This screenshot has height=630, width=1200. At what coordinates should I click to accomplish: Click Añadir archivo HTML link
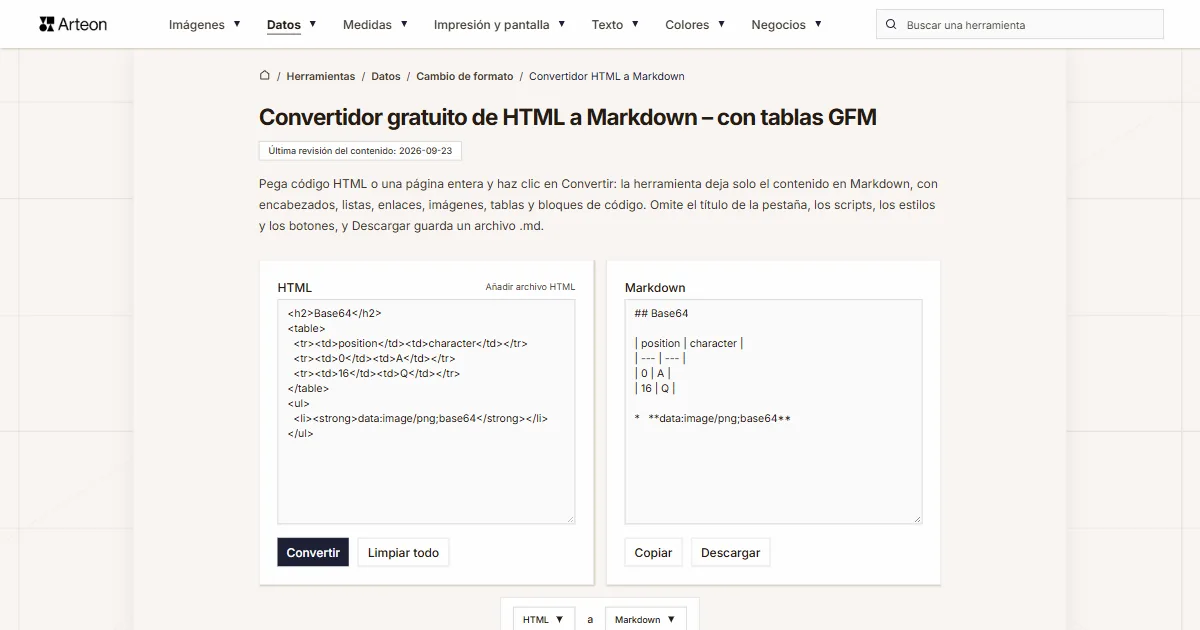[x=530, y=287]
